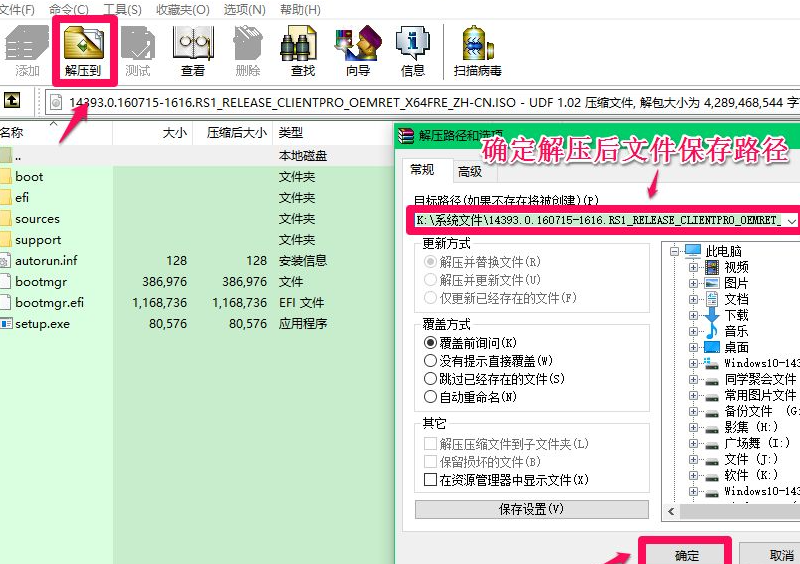Select 没有提示直接覆盖 overwrite option

pyautogui.click(x=431, y=360)
